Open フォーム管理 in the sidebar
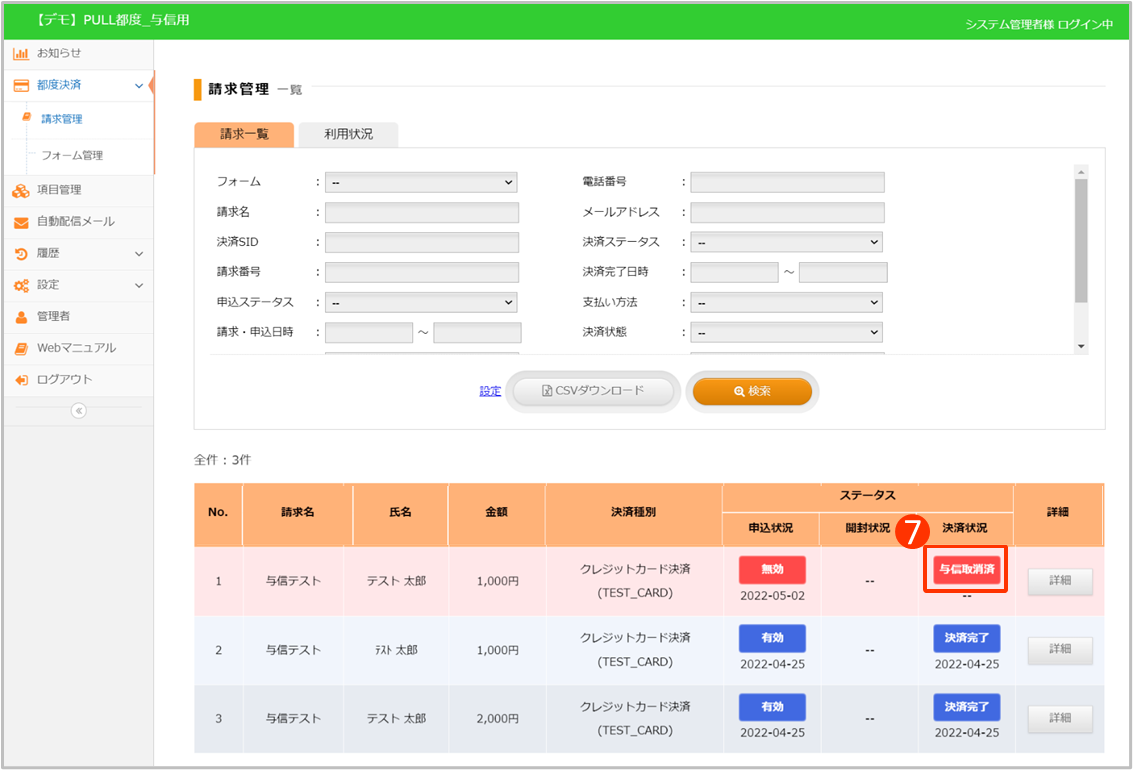Image resolution: width=1133 pixels, height=770 pixels. [72, 156]
